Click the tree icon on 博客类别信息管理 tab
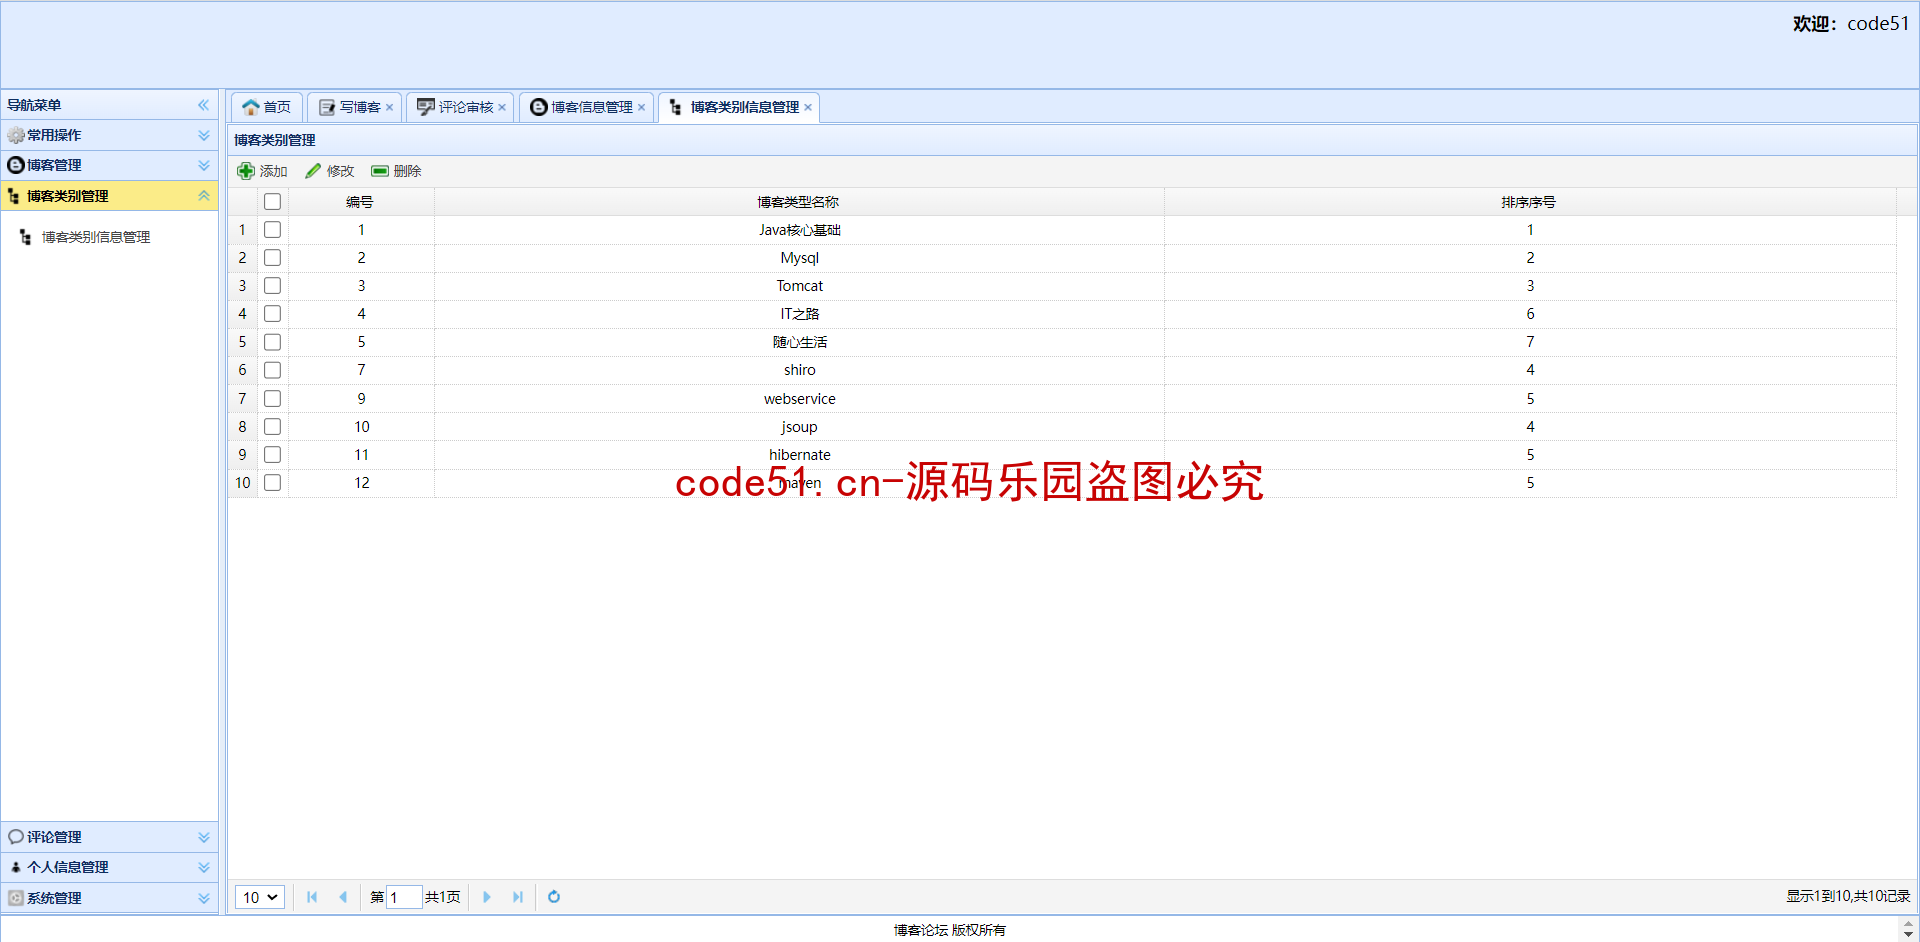The width and height of the screenshot is (1920, 942). pyautogui.click(x=677, y=107)
